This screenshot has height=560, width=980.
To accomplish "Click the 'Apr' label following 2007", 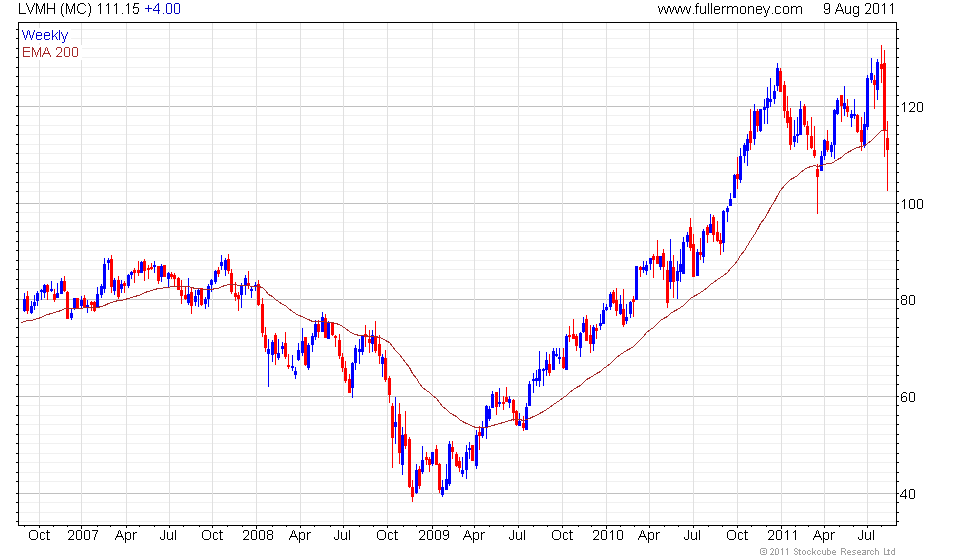I will 126,536.
